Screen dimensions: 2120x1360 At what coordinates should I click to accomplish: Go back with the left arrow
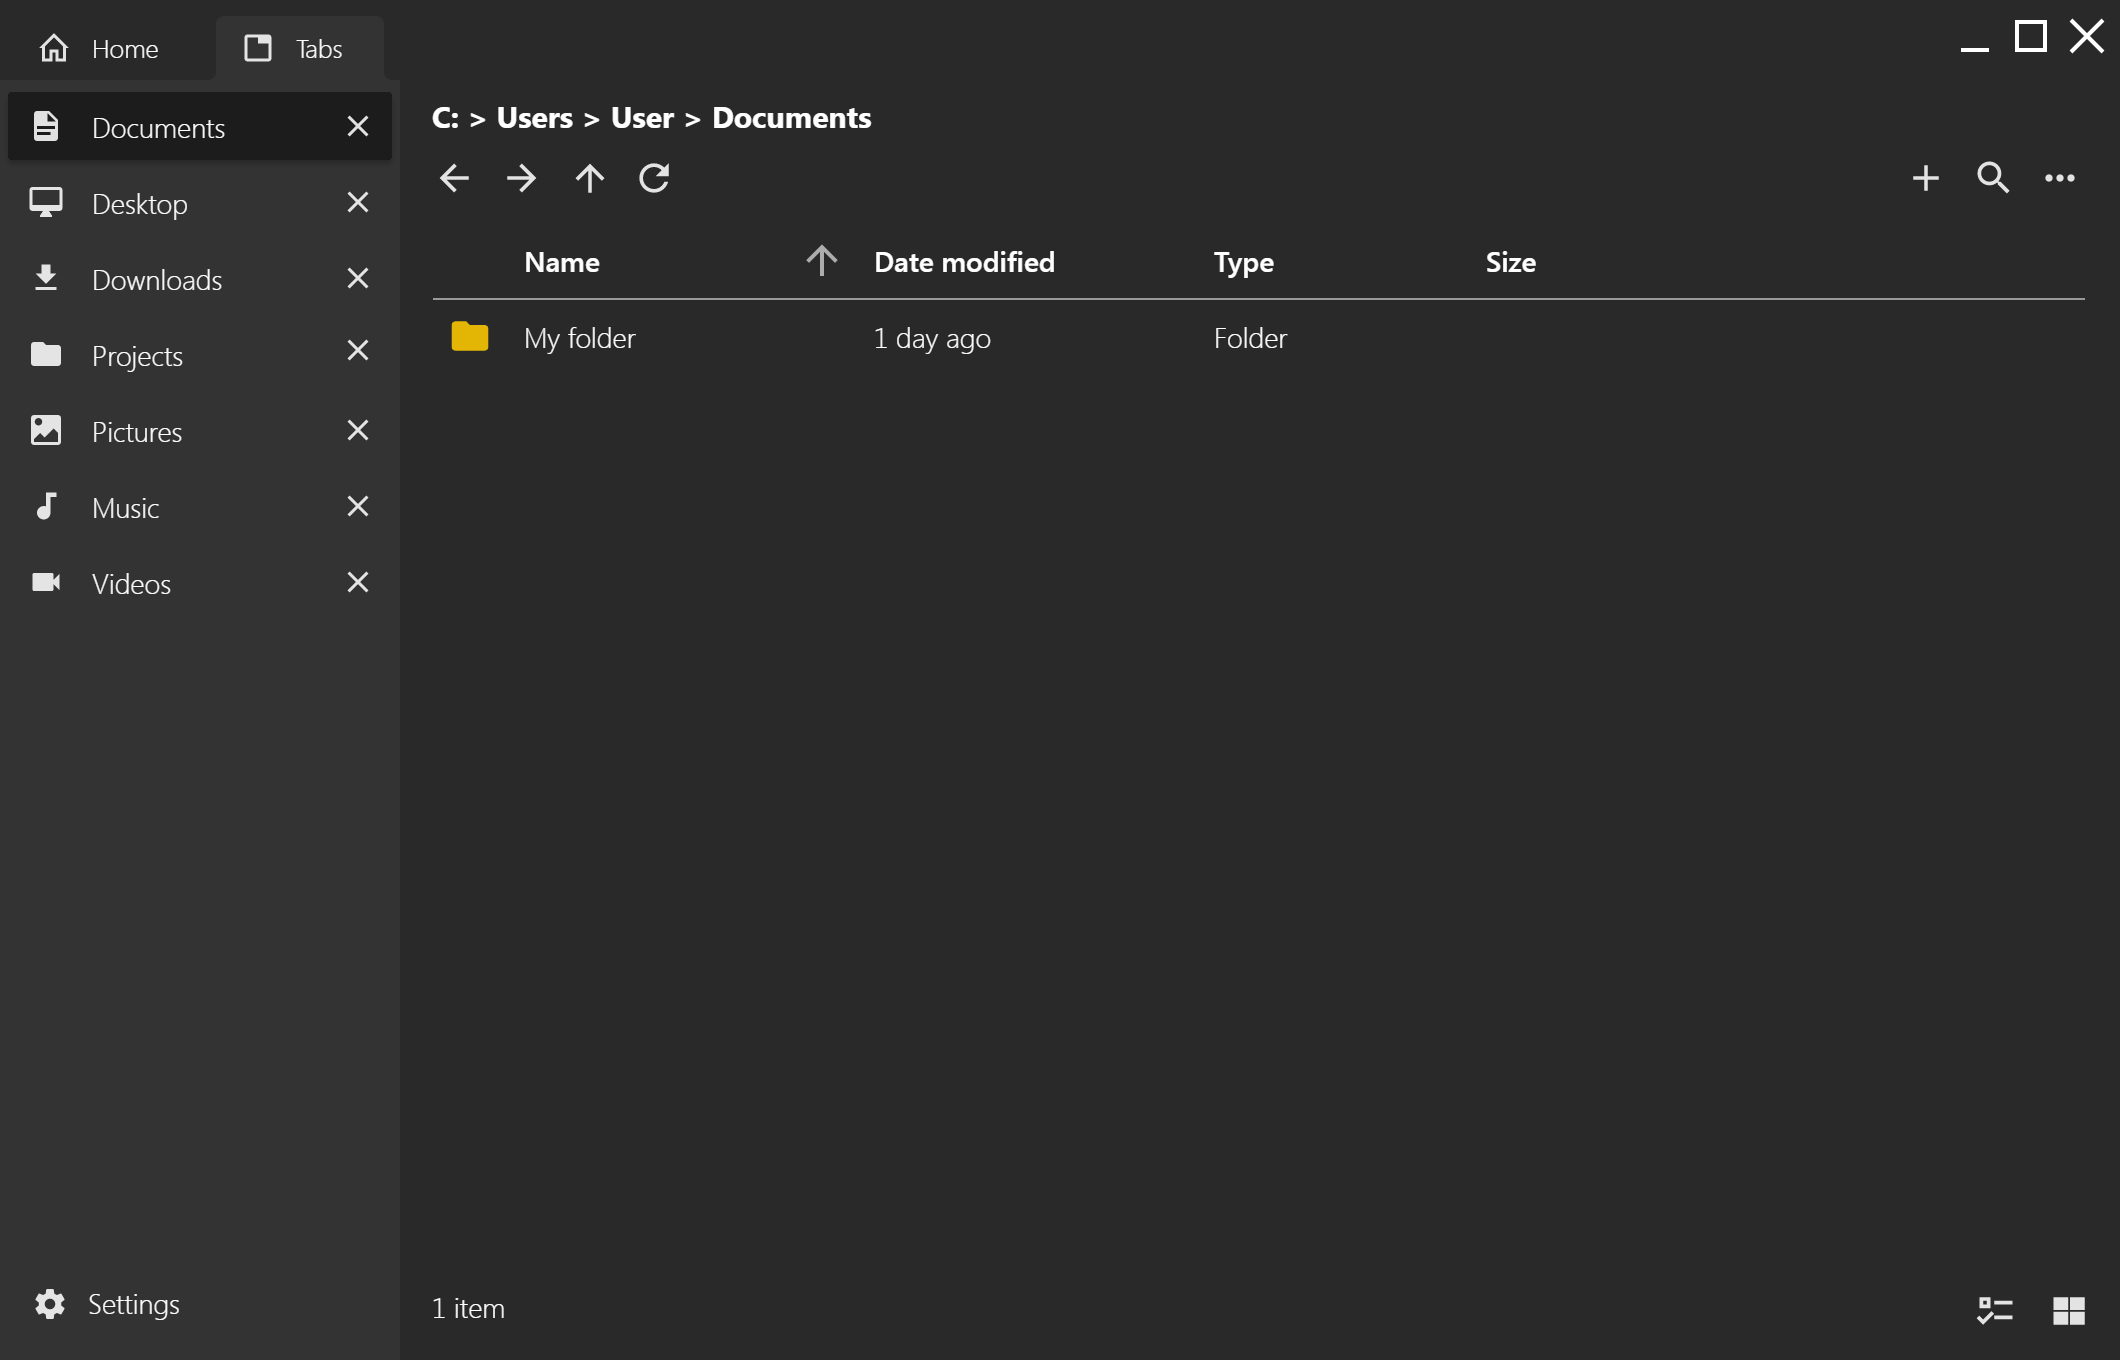pos(454,178)
